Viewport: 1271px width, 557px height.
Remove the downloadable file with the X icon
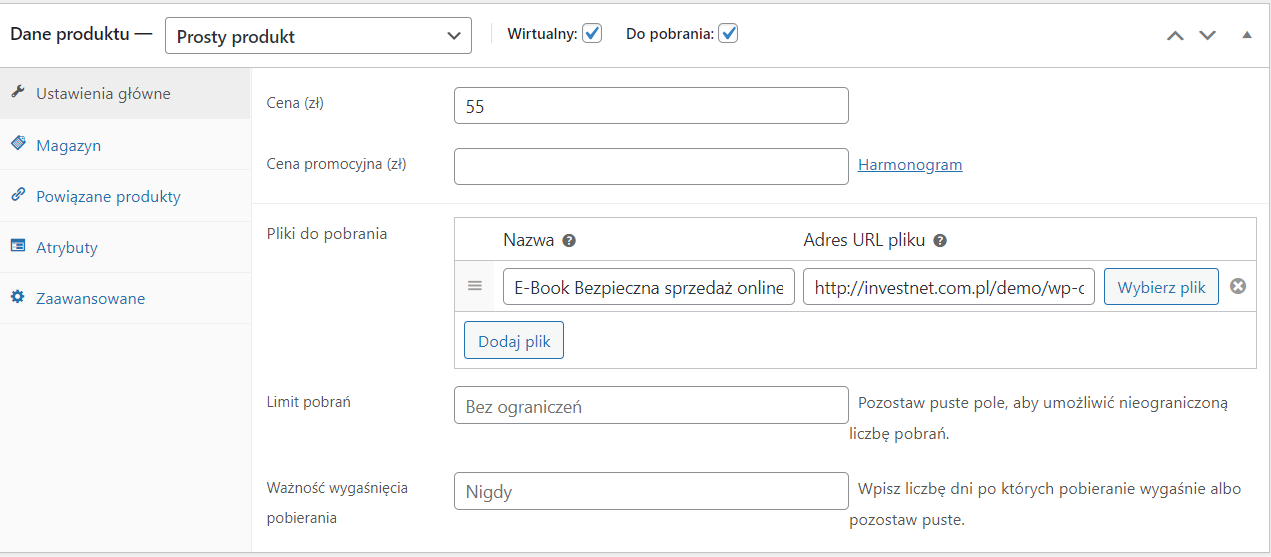[x=1238, y=287]
